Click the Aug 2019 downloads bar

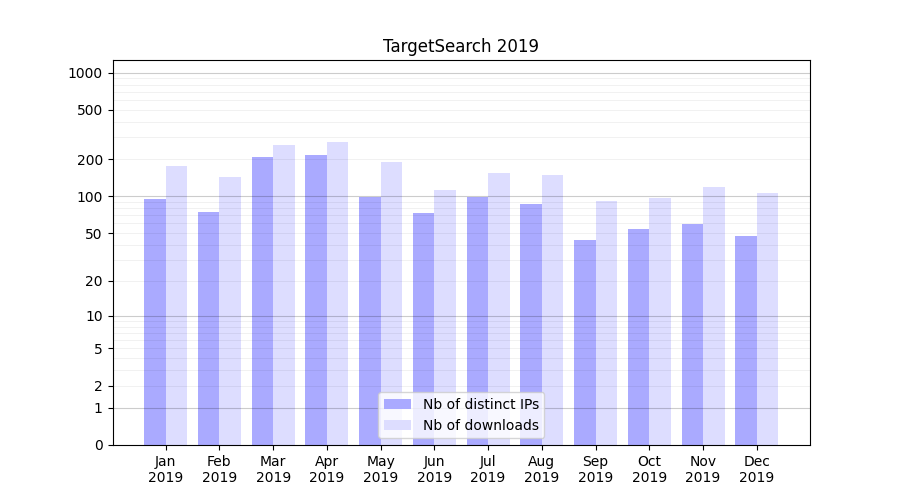[x=552, y=310]
